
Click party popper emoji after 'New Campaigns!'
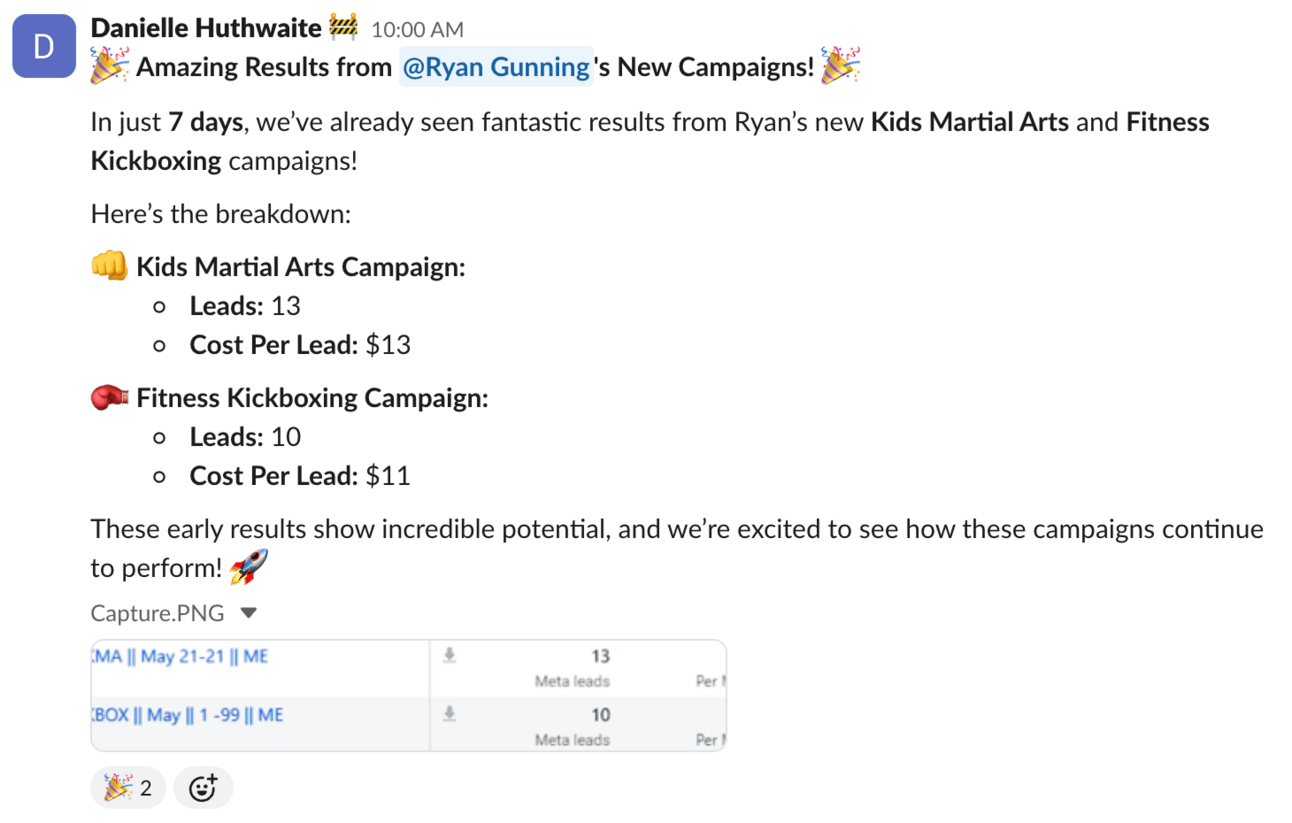[840, 67]
